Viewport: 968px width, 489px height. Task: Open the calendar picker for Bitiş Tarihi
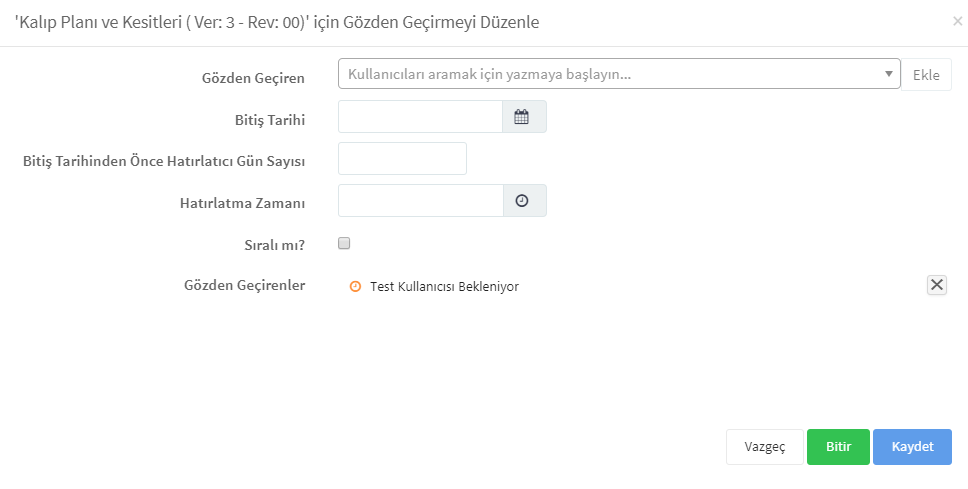click(524, 117)
